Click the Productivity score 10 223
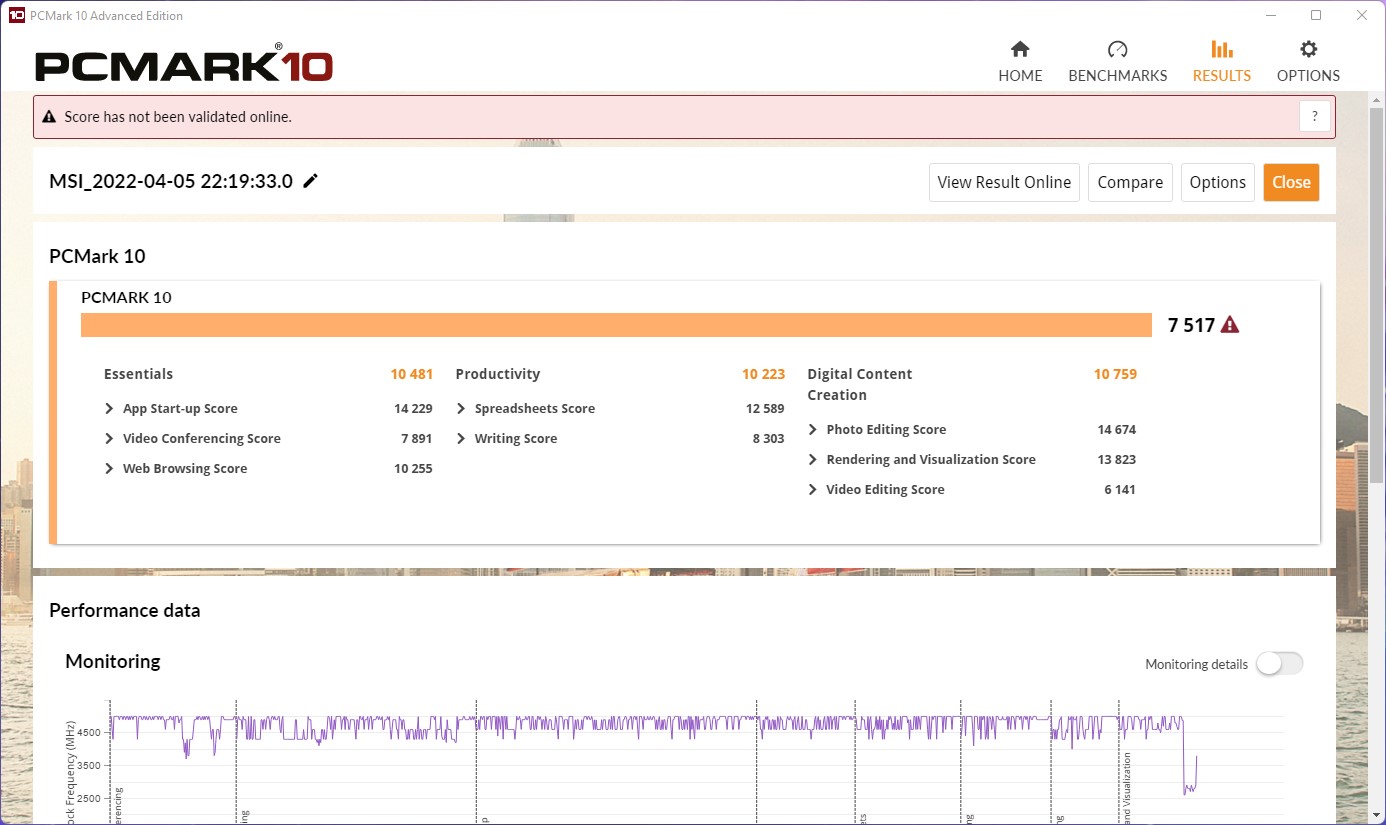The width and height of the screenshot is (1386, 825). coord(763,374)
